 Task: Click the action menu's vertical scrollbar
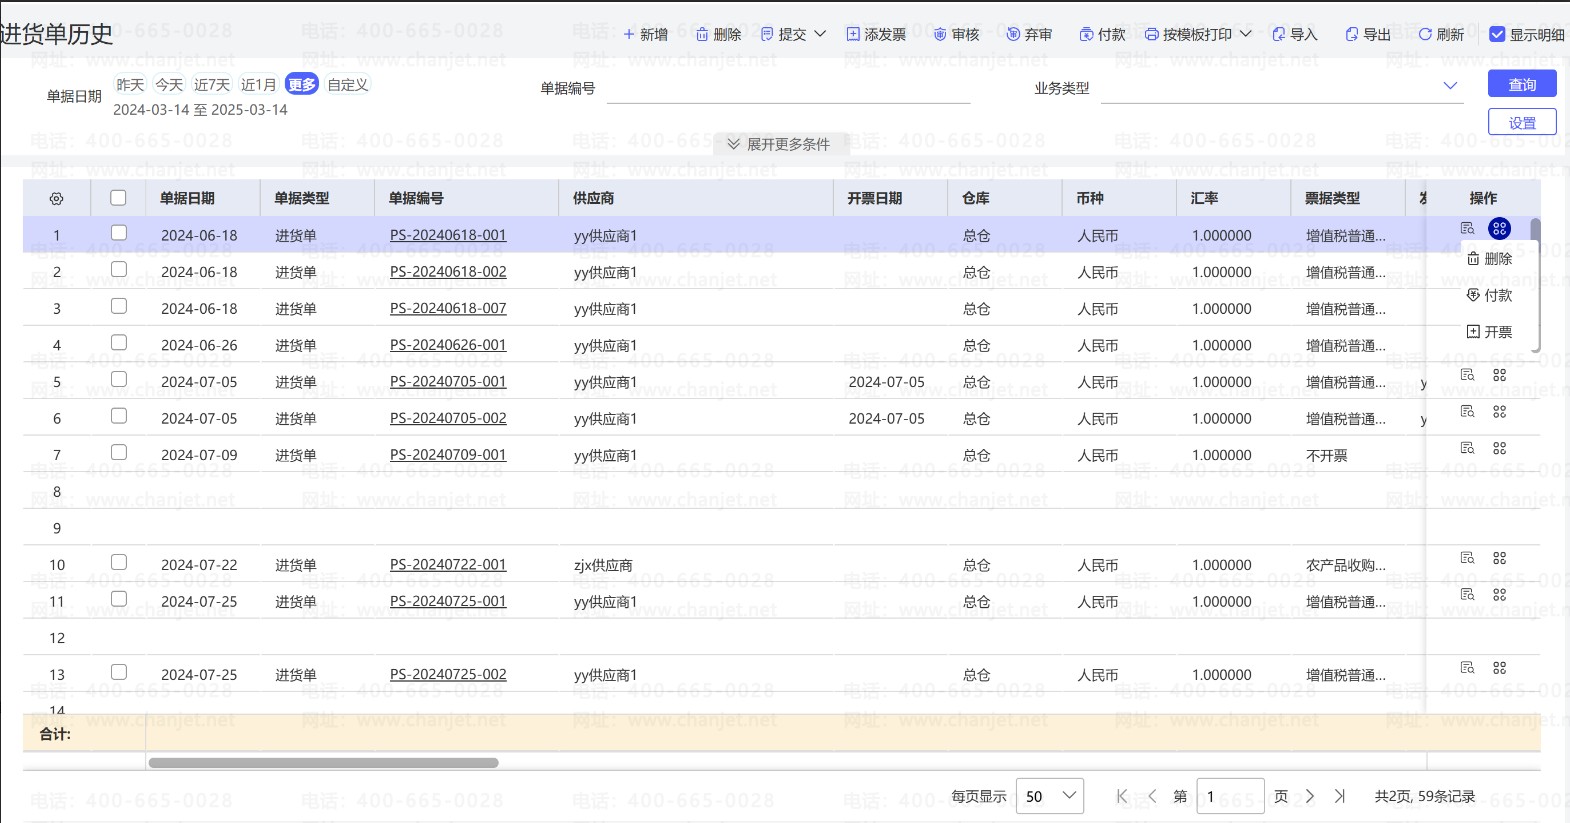click(1535, 285)
